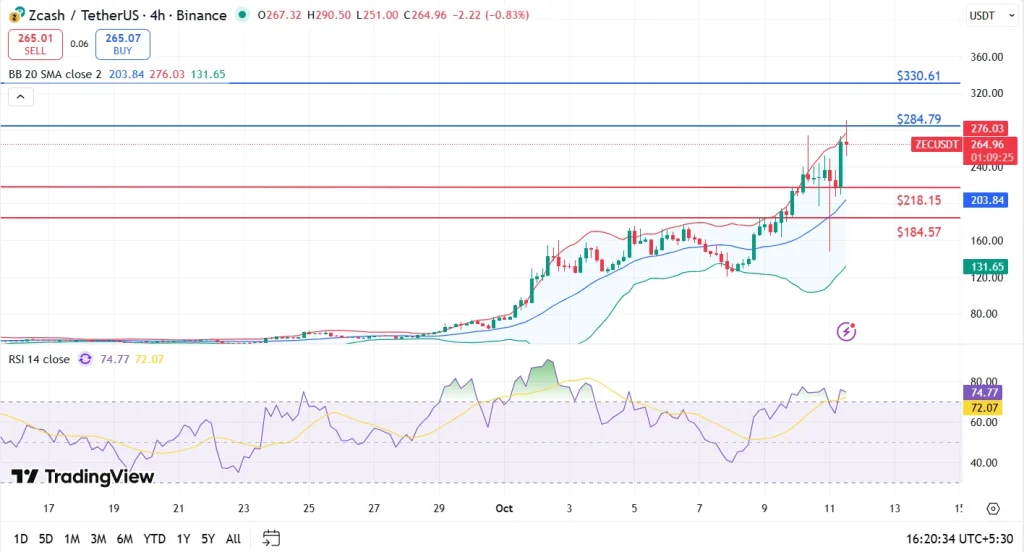Click the RSI indicator refresh icon
Viewport: 1024px width, 552px height.
coord(85,359)
